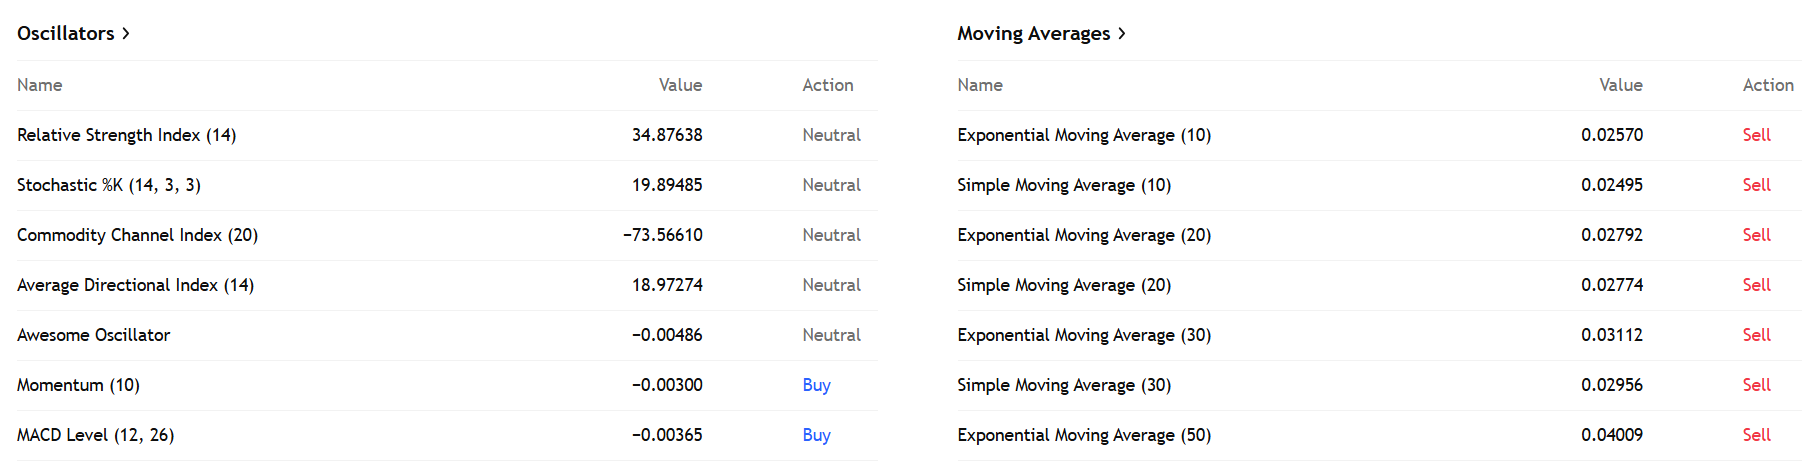Click the Buy action for MACD Level
1802x462 pixels.
816,435
